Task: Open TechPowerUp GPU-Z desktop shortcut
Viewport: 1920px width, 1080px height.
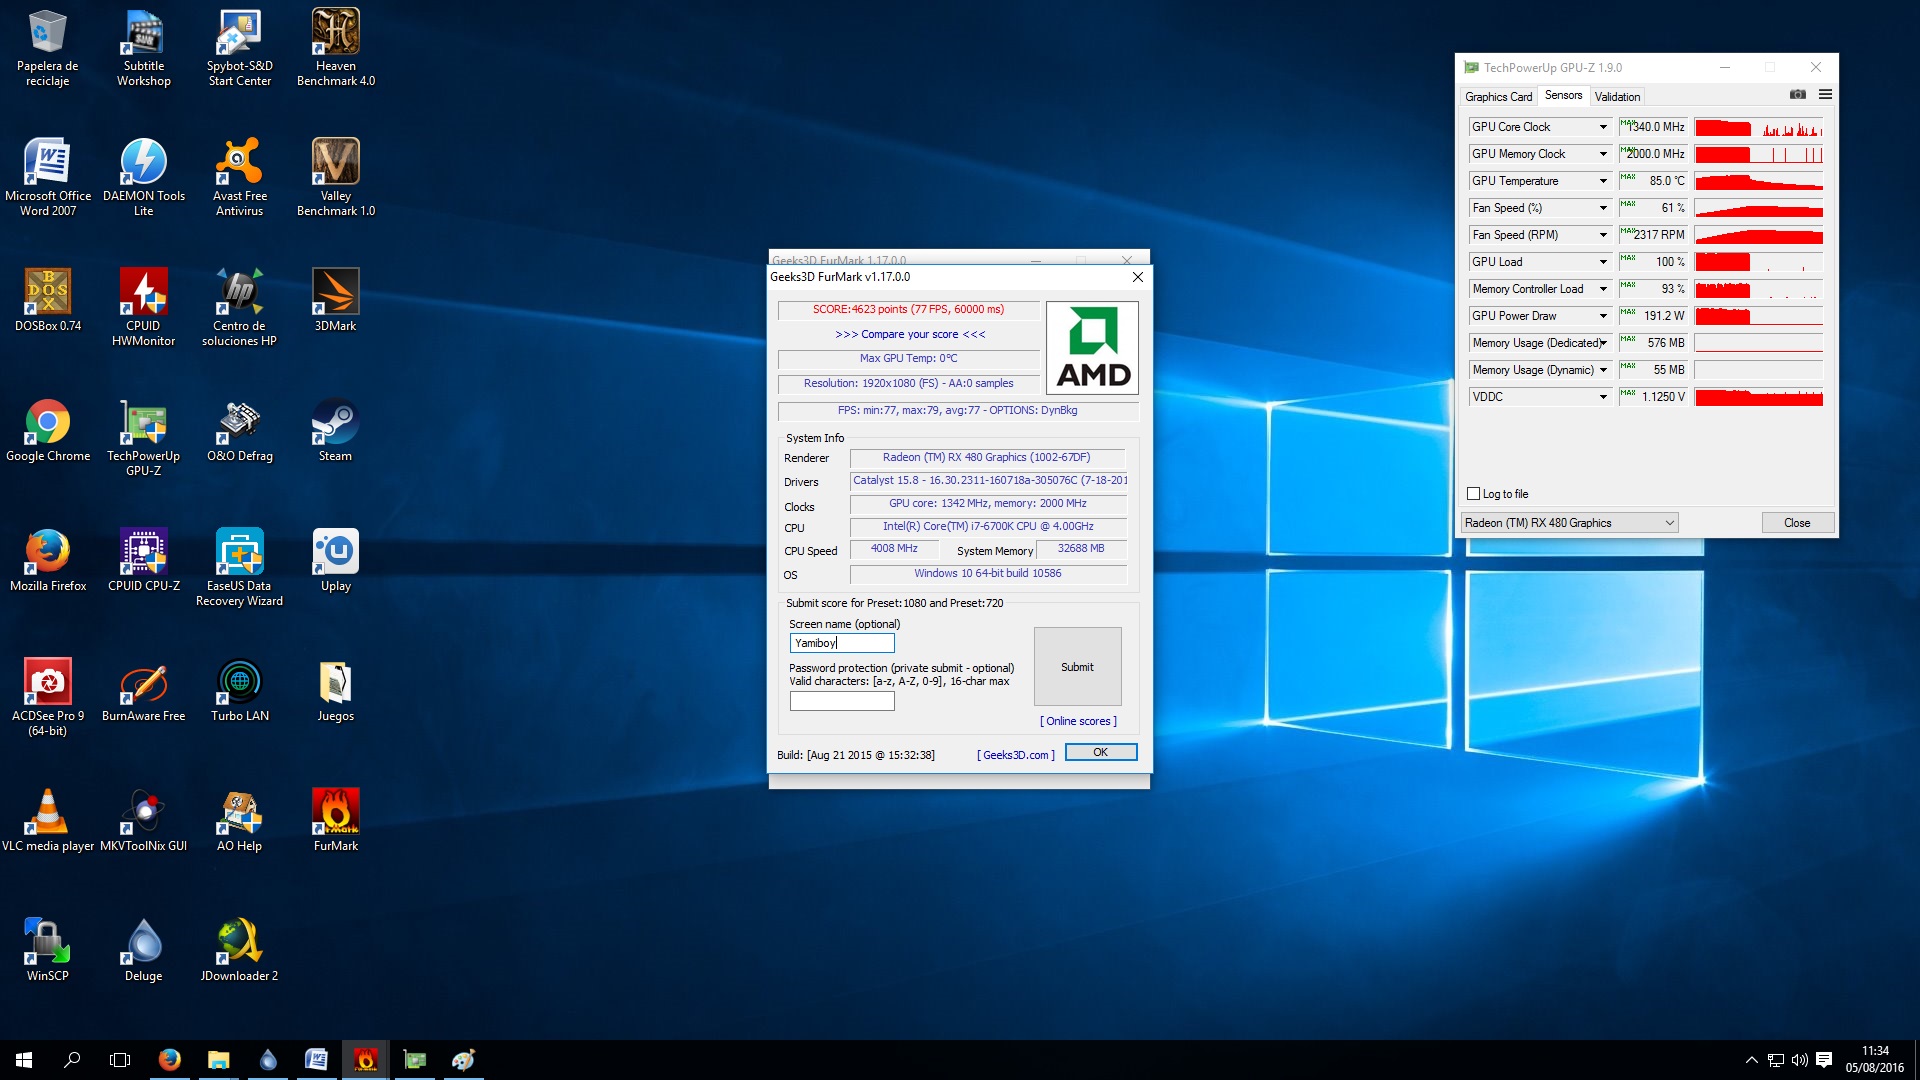Action: pos(143,438)
